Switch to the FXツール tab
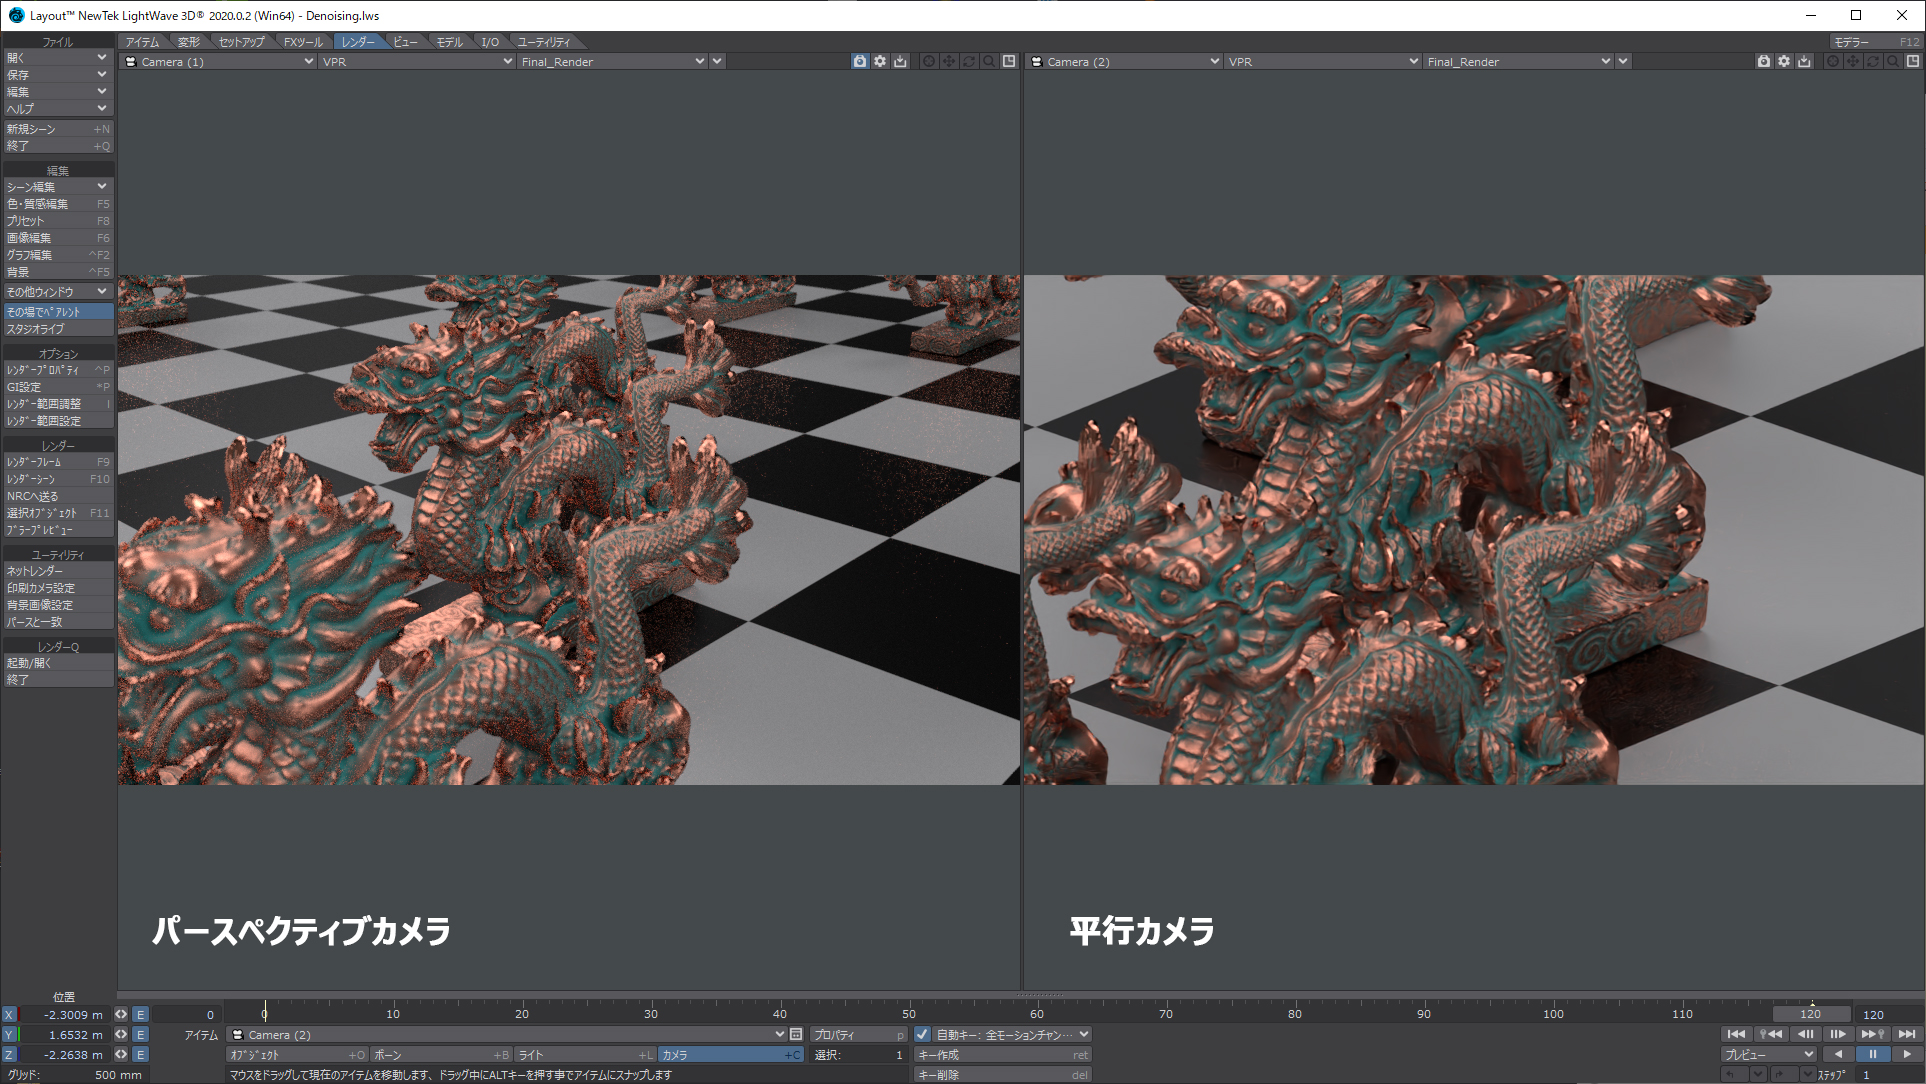 [x=303, y=42]
